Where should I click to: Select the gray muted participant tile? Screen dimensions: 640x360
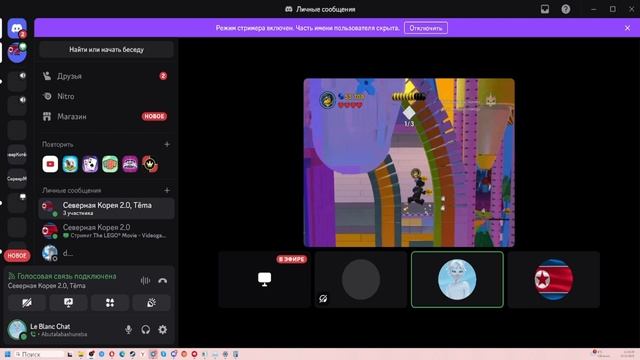pyautogui.click(x=361, y=280)
